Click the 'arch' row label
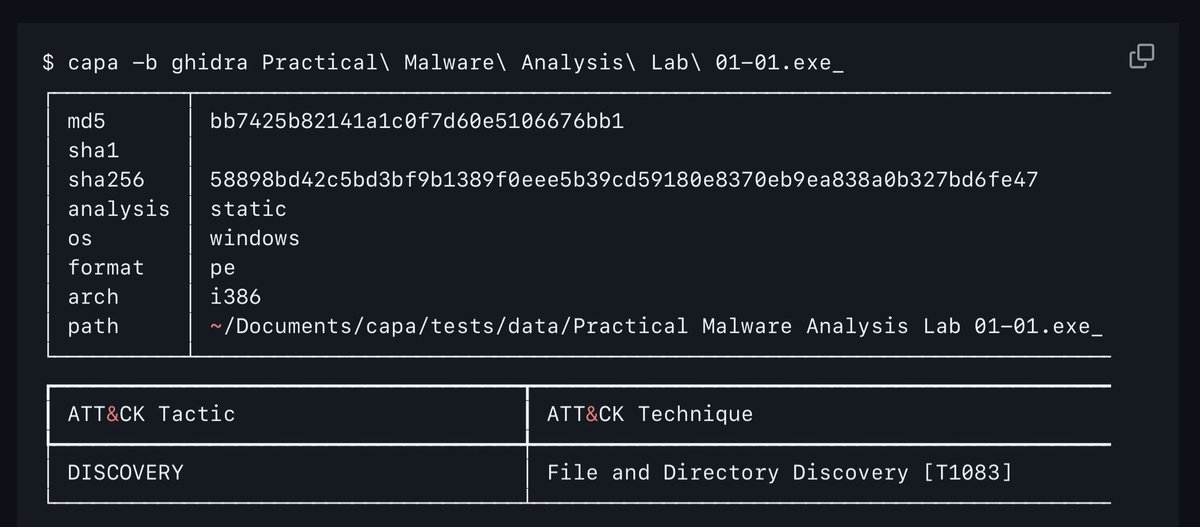The height and width of the screenshot is (527, 1200). point(93,297)
